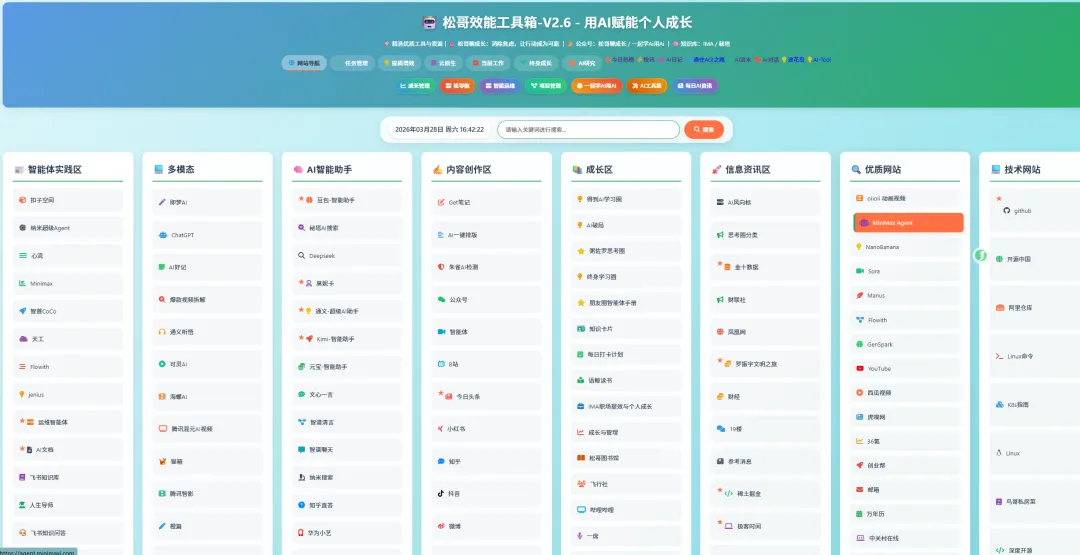Switch to the 任务管理 tab

point(351,63)
